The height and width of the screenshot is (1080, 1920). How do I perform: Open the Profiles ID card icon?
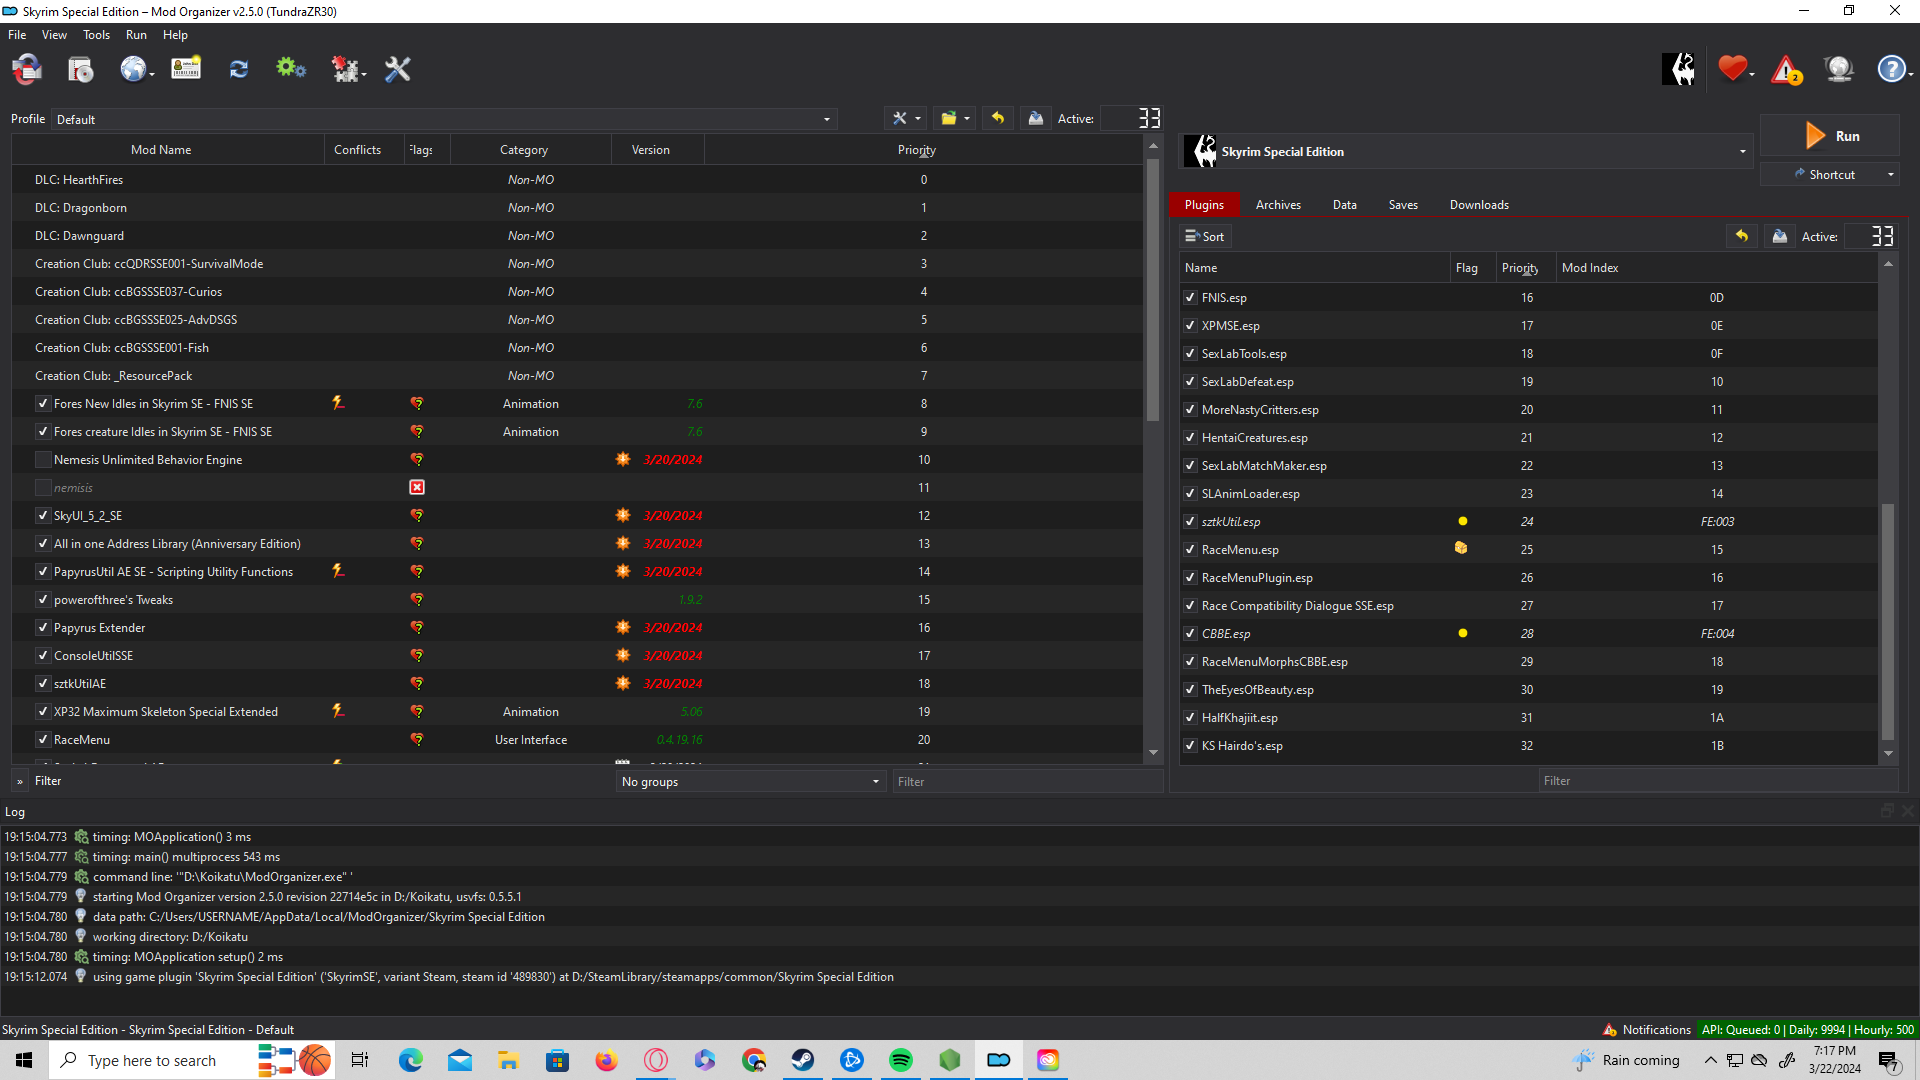186,69
